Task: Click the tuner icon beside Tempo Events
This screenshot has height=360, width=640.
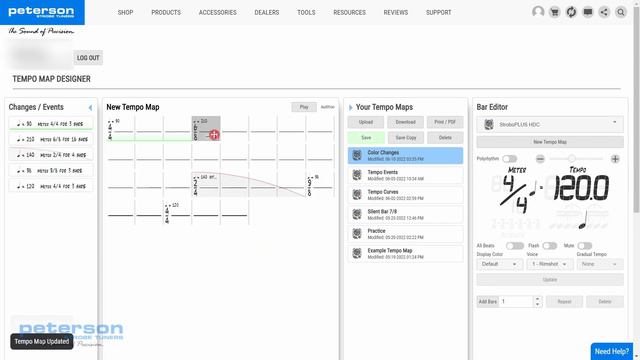Action: [x=357, y=175]
